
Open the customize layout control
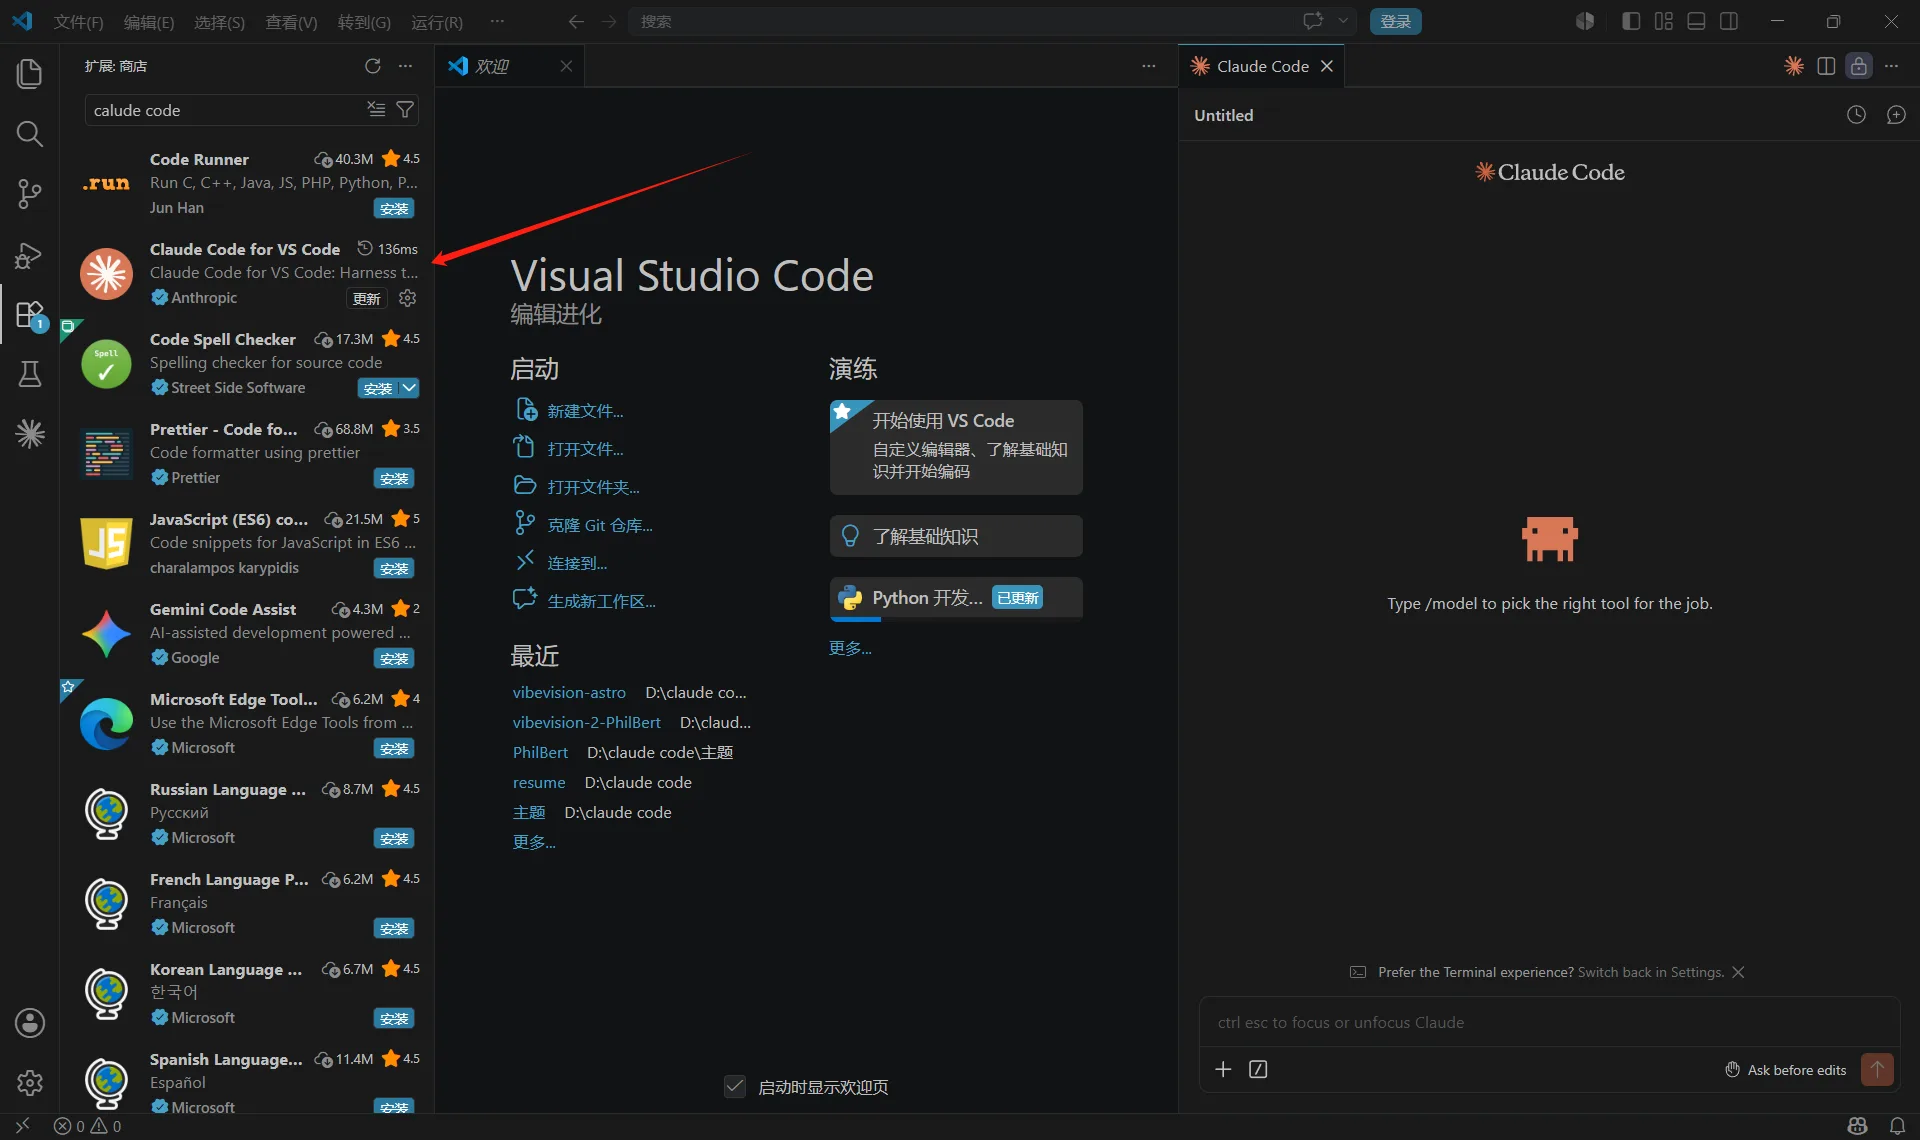click(x=1664, y=21)
